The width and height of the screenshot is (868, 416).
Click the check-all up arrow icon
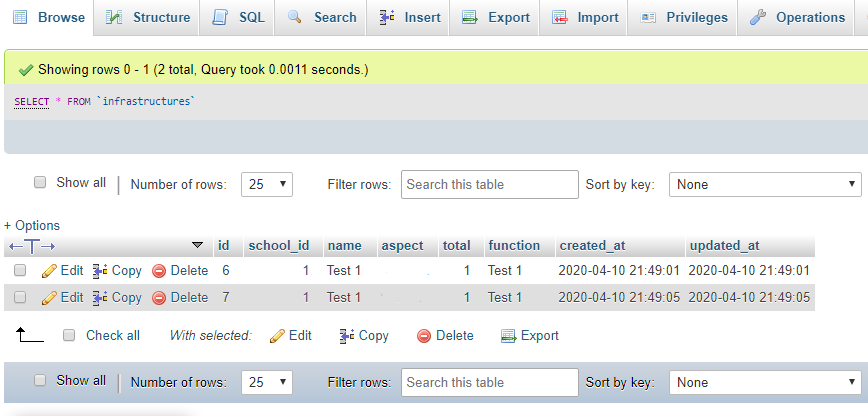tap(30, 335)
